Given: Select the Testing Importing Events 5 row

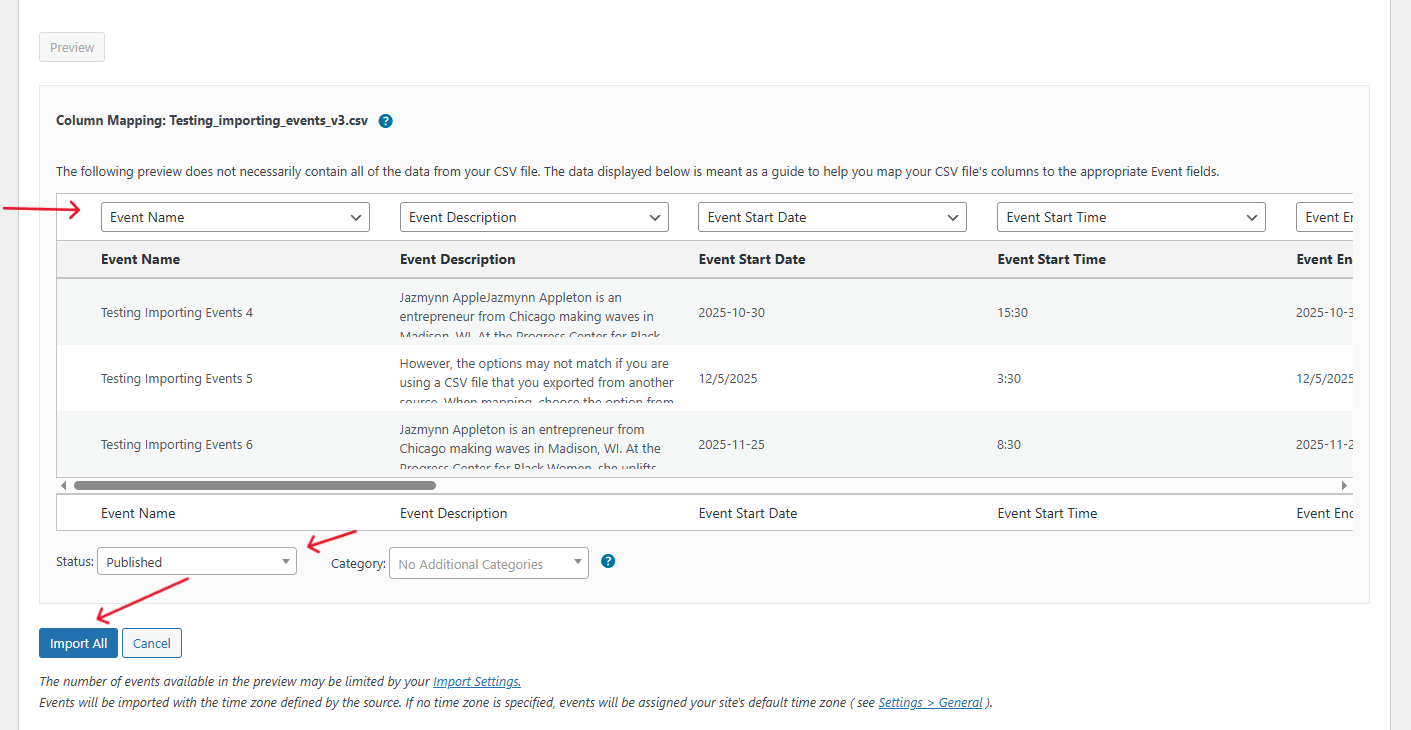Looking at the screenshot, I should (177, 379).
